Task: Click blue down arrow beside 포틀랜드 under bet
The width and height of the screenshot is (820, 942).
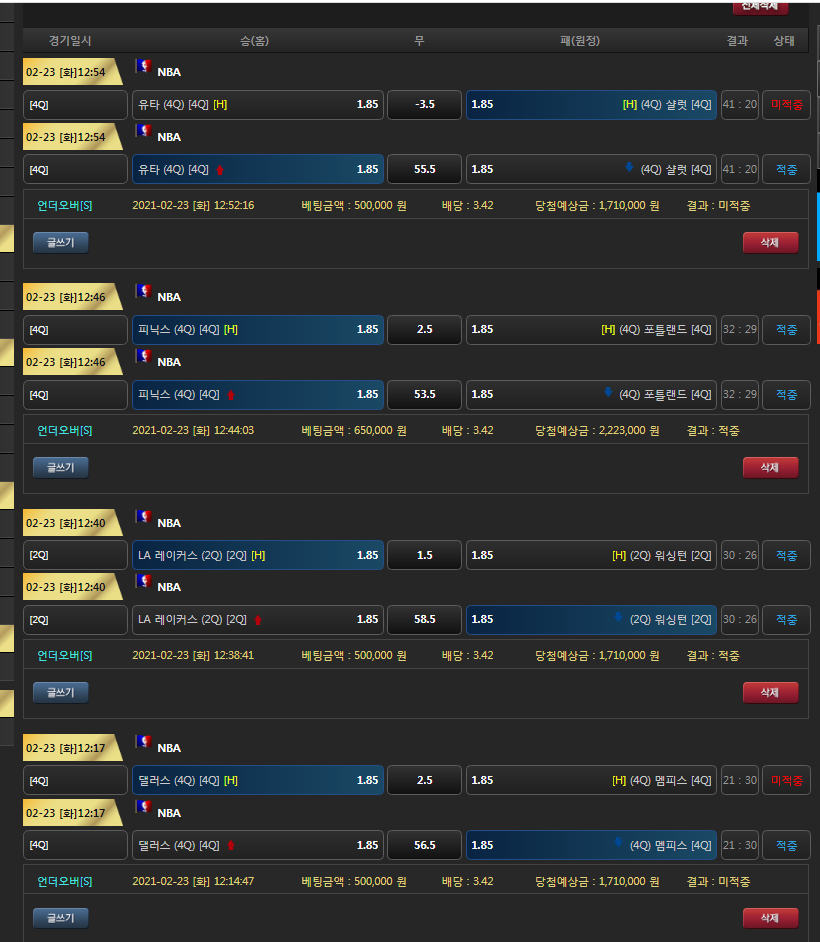Action: (607, 393)
